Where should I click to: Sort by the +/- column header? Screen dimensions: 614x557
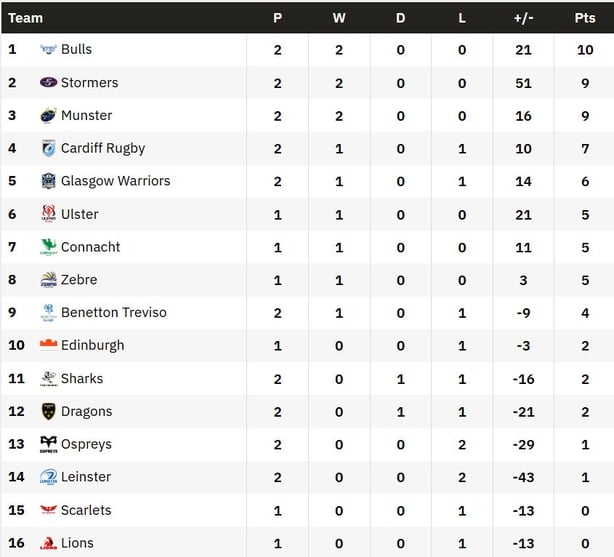coord(523,18)
